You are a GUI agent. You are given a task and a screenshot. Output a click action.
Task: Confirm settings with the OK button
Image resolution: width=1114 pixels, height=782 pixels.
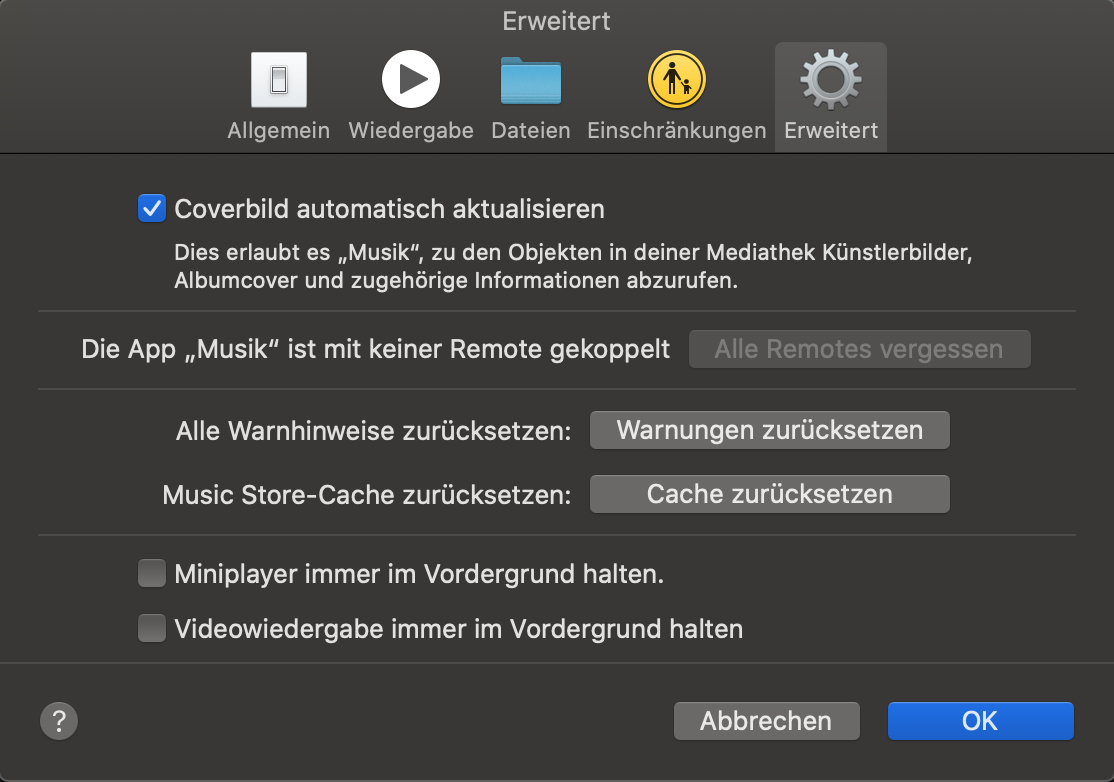tap(980, 721)
